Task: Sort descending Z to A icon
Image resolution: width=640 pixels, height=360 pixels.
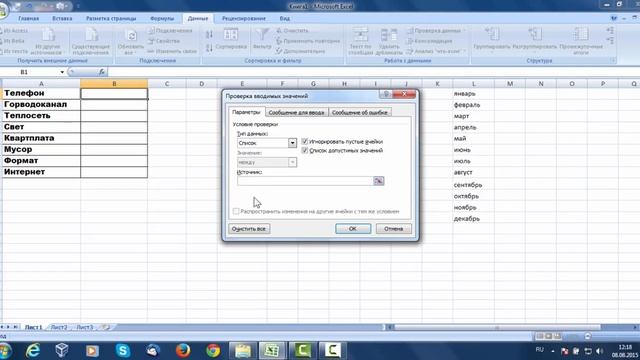Action: click(209, 48)
